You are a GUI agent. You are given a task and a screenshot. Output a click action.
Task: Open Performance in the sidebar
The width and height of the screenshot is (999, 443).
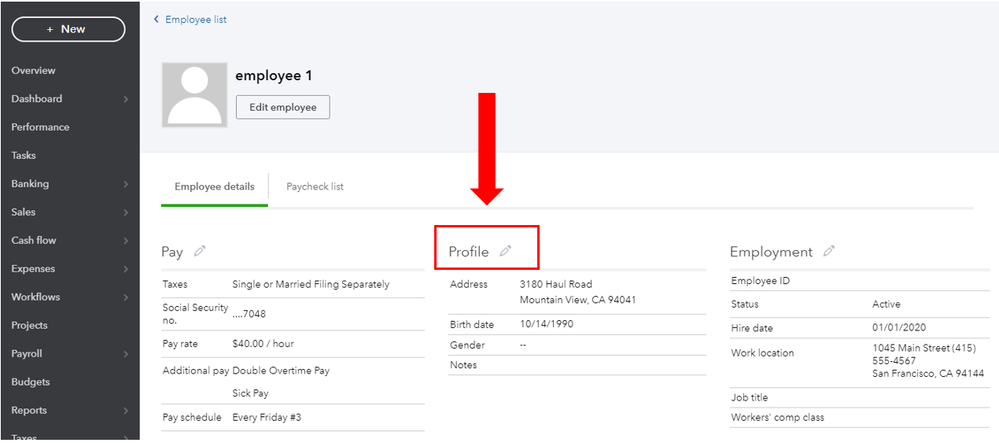click(40, 127)
